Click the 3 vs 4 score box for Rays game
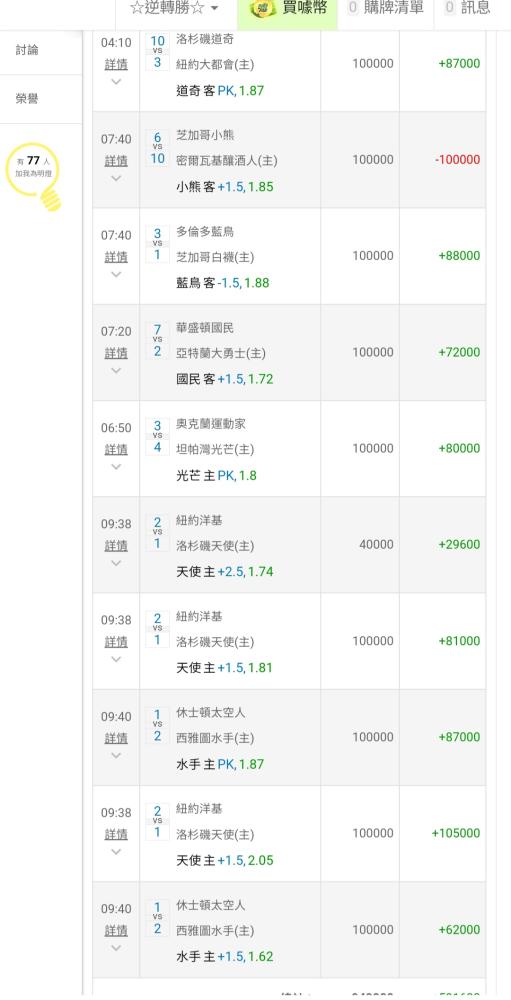 point(158,437)
